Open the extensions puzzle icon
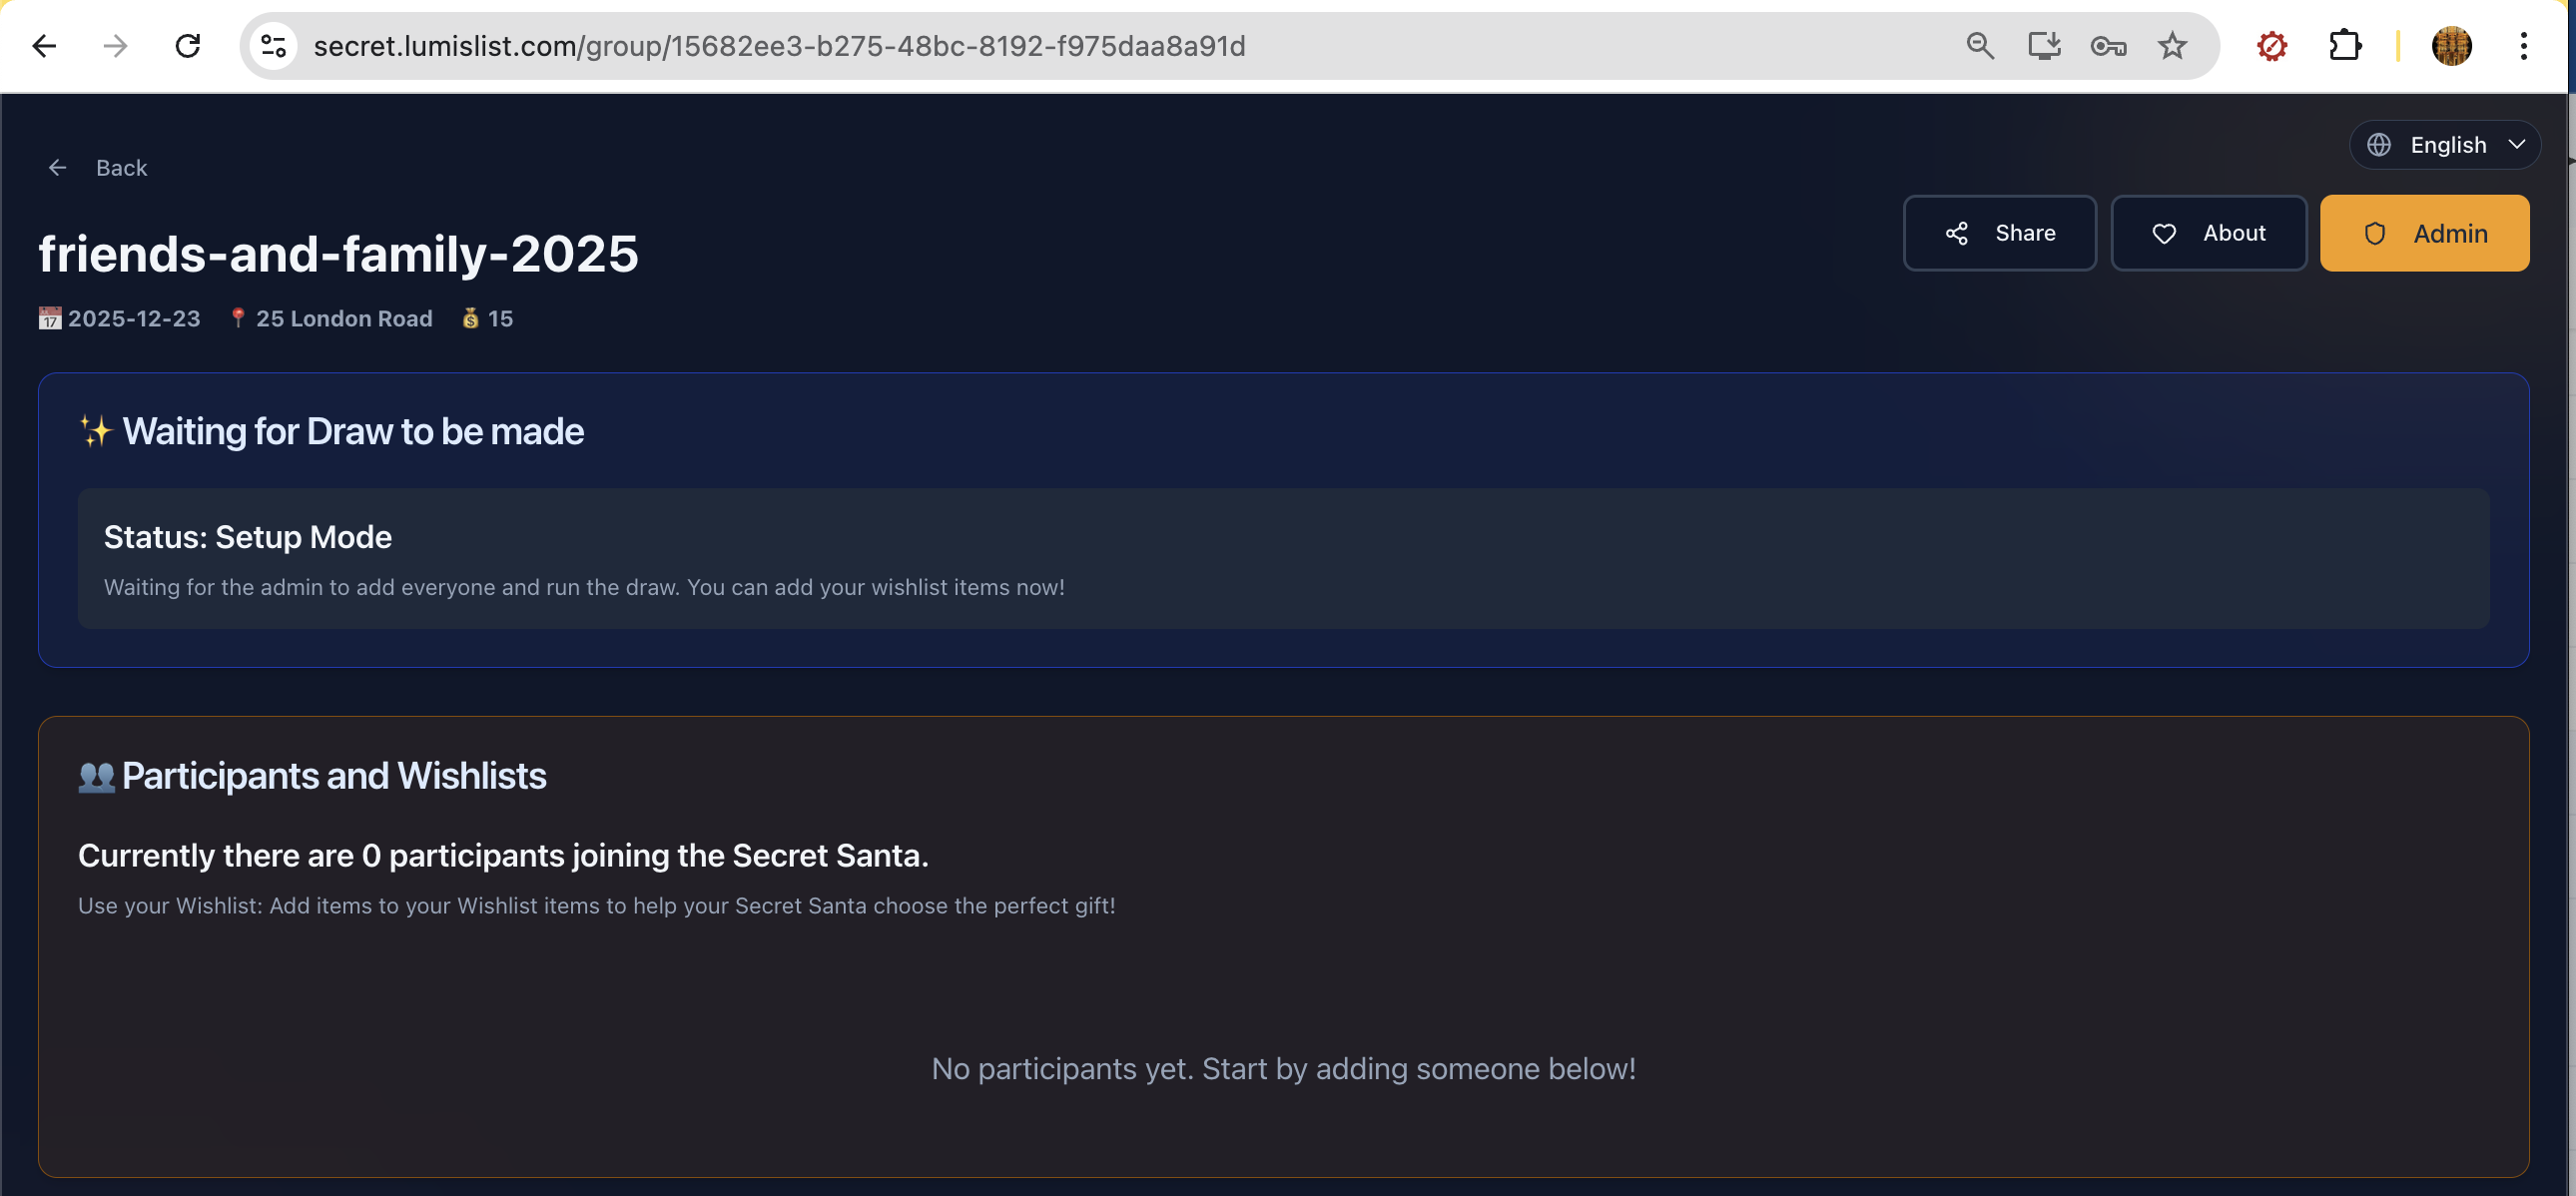Viewport: 2576px width, 1196px height. 2344,46
